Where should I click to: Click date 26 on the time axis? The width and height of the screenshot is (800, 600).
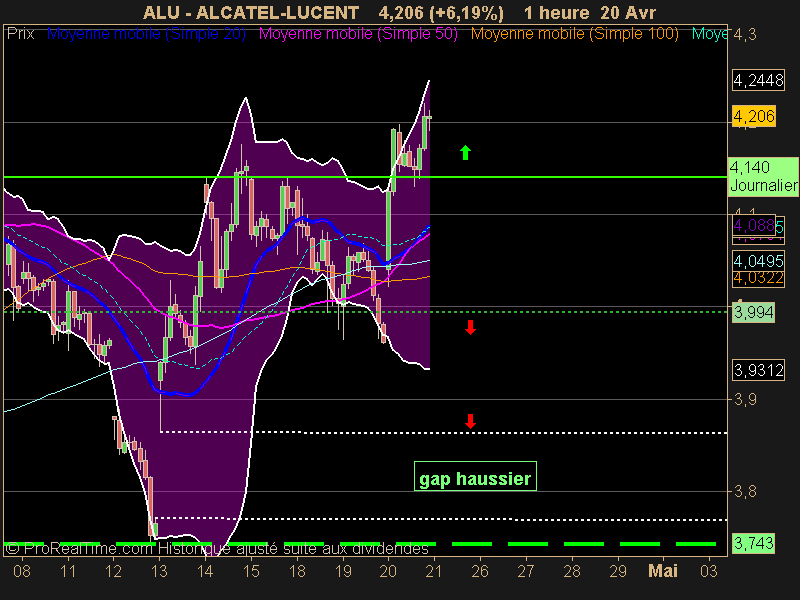(x=480, y=571)
